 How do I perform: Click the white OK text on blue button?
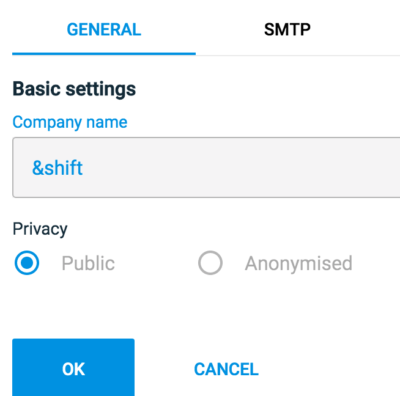[x=73, y=369]
